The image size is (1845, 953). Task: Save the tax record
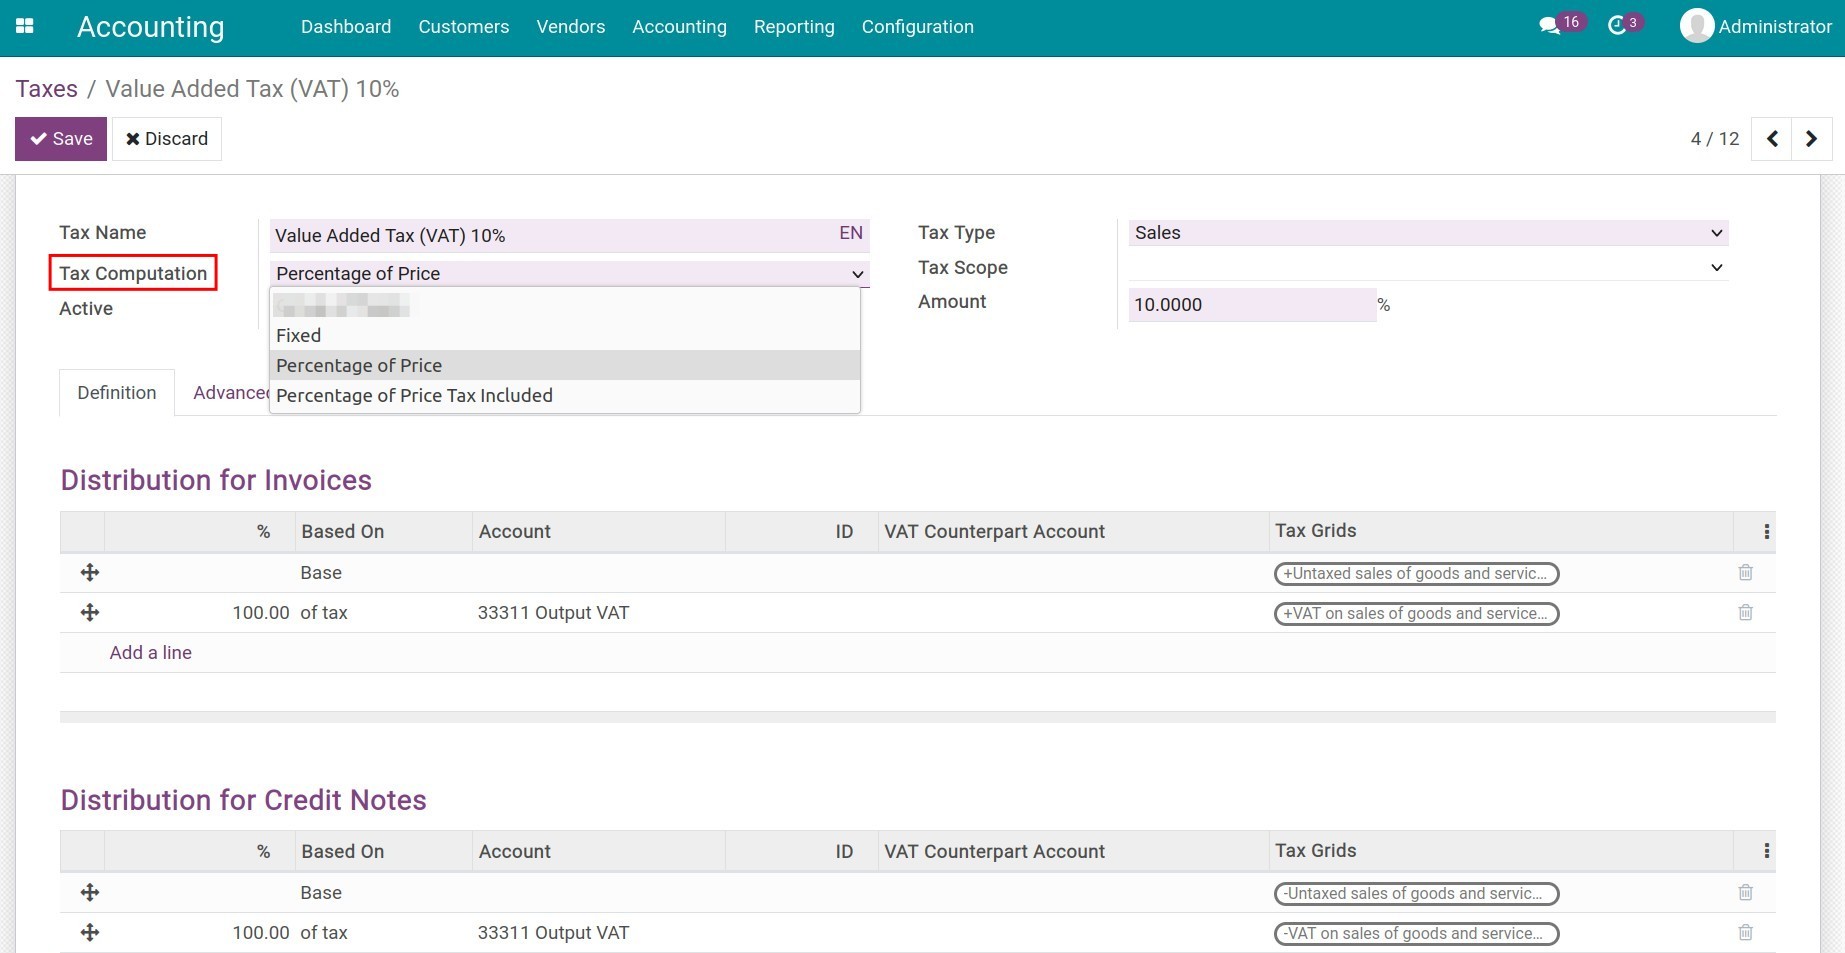pos(61,139)
